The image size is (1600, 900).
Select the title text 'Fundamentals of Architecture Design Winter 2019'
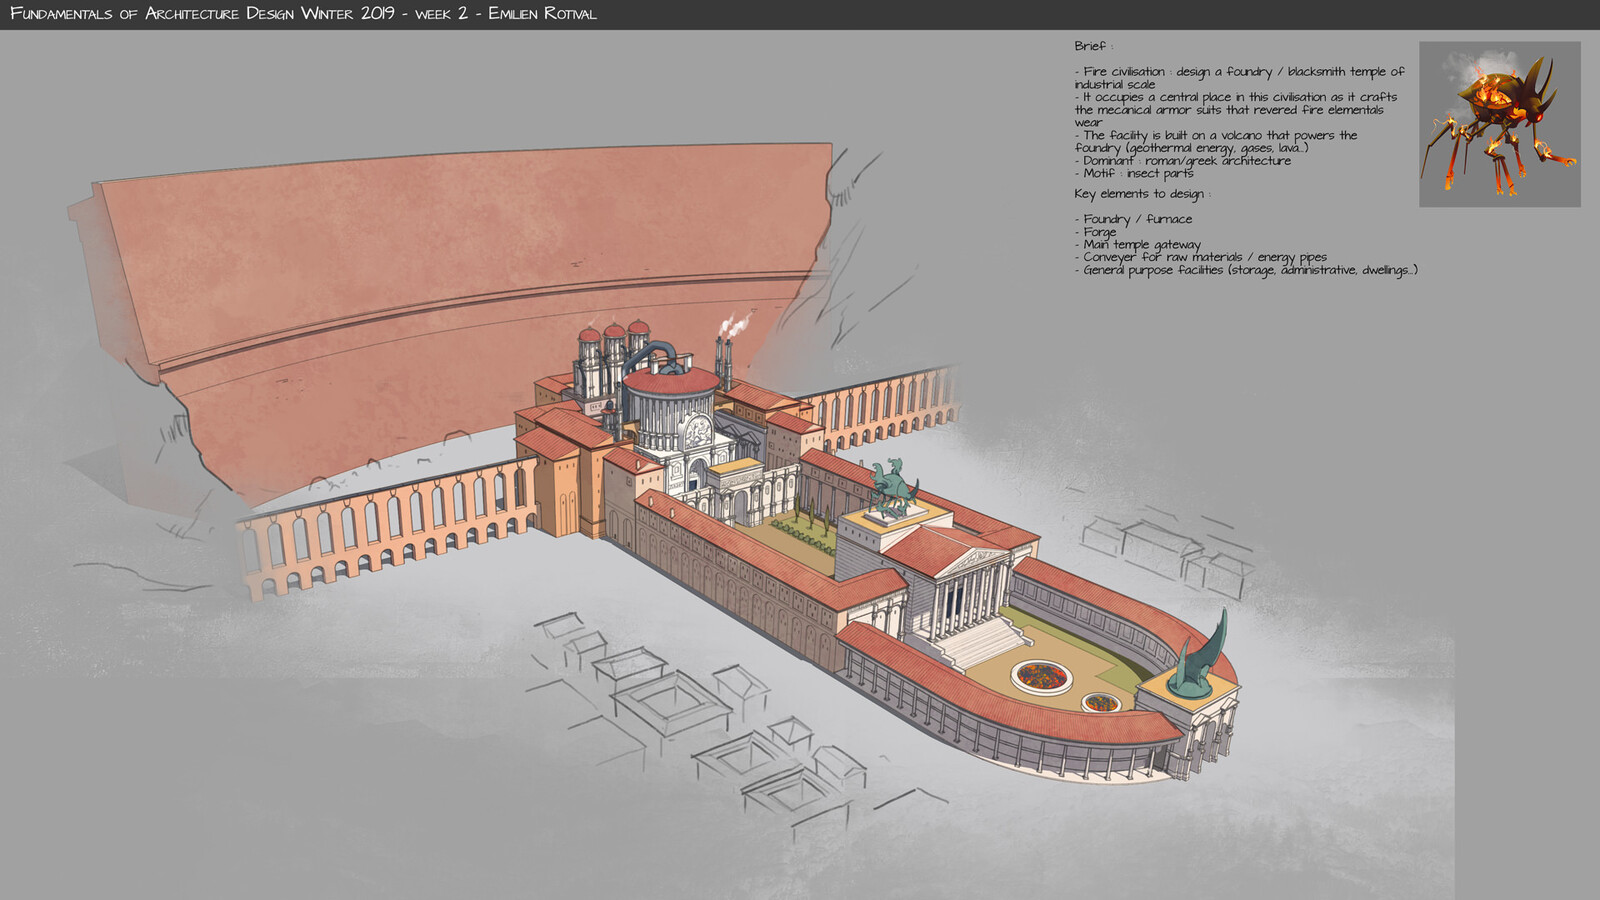click(x=202, y=13)
